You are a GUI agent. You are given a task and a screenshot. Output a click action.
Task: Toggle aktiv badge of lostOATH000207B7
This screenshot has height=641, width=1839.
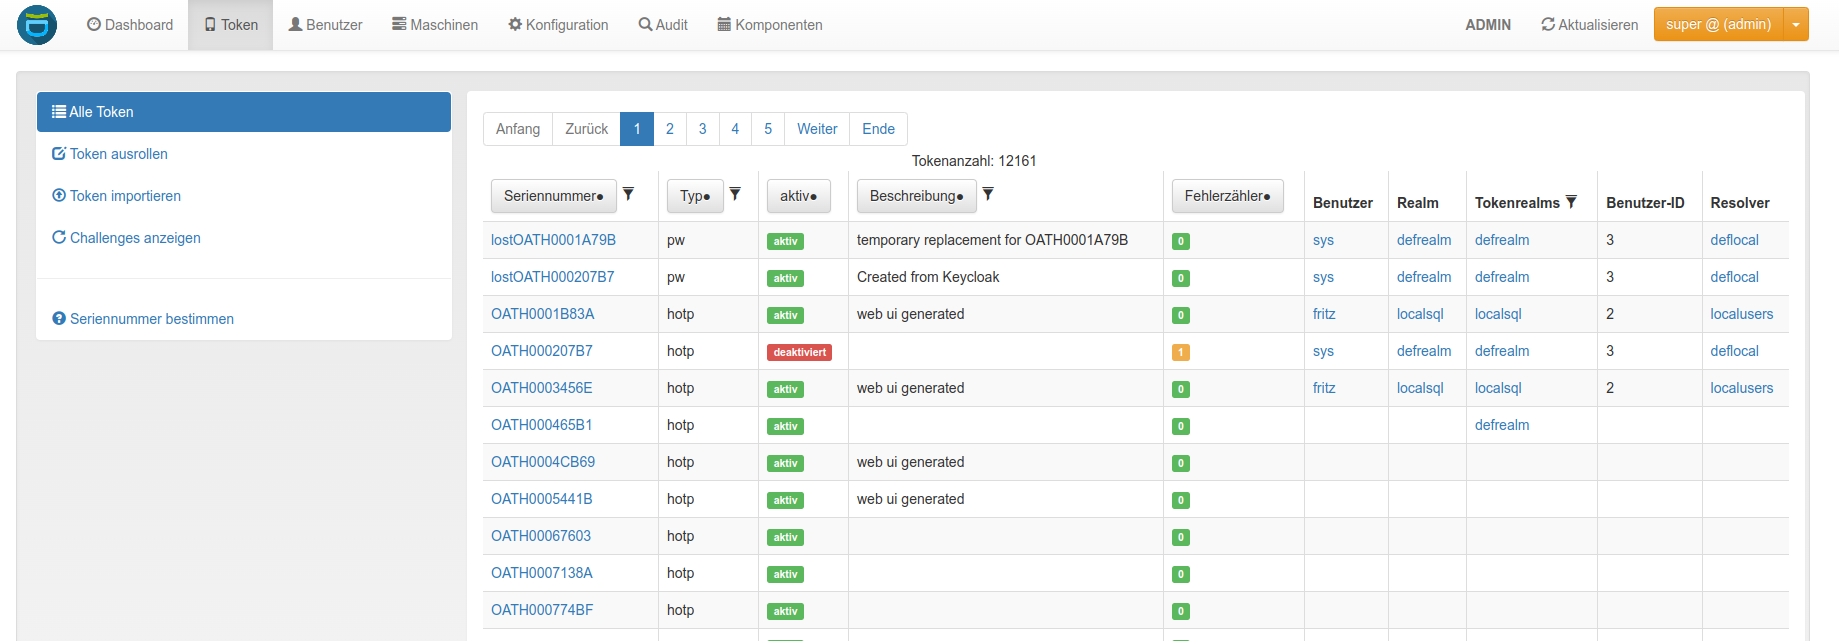(785, 278)
